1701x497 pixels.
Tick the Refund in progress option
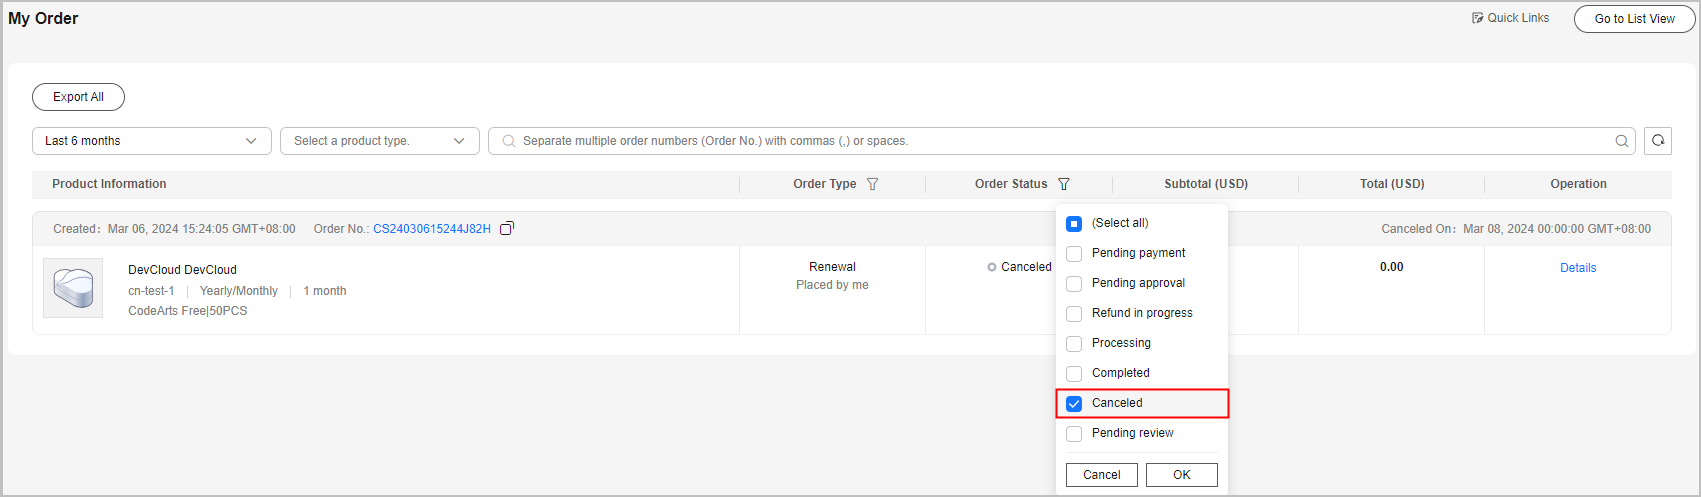(x=1074, y=314)
